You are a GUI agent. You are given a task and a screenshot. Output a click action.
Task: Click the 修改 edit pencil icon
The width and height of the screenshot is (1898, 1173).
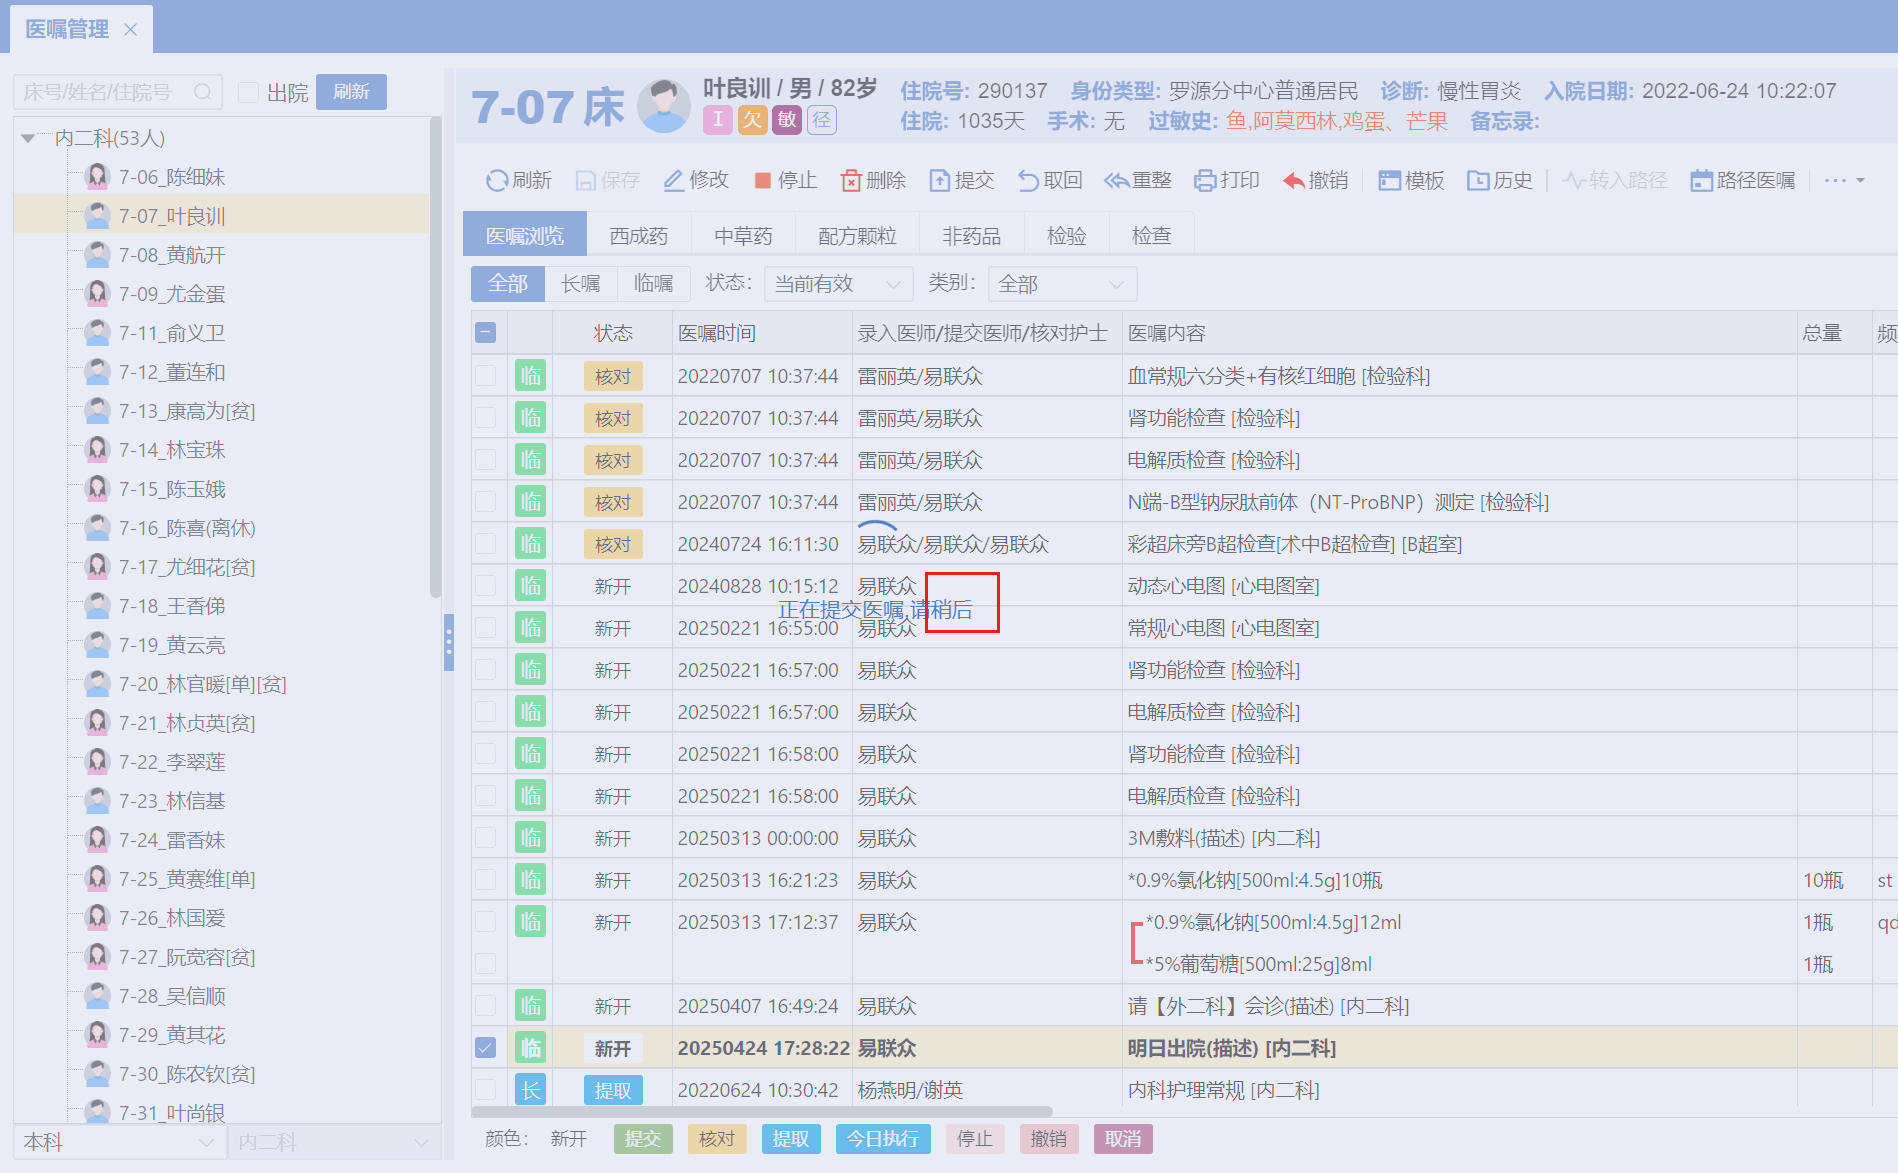(x=673, y=180)
